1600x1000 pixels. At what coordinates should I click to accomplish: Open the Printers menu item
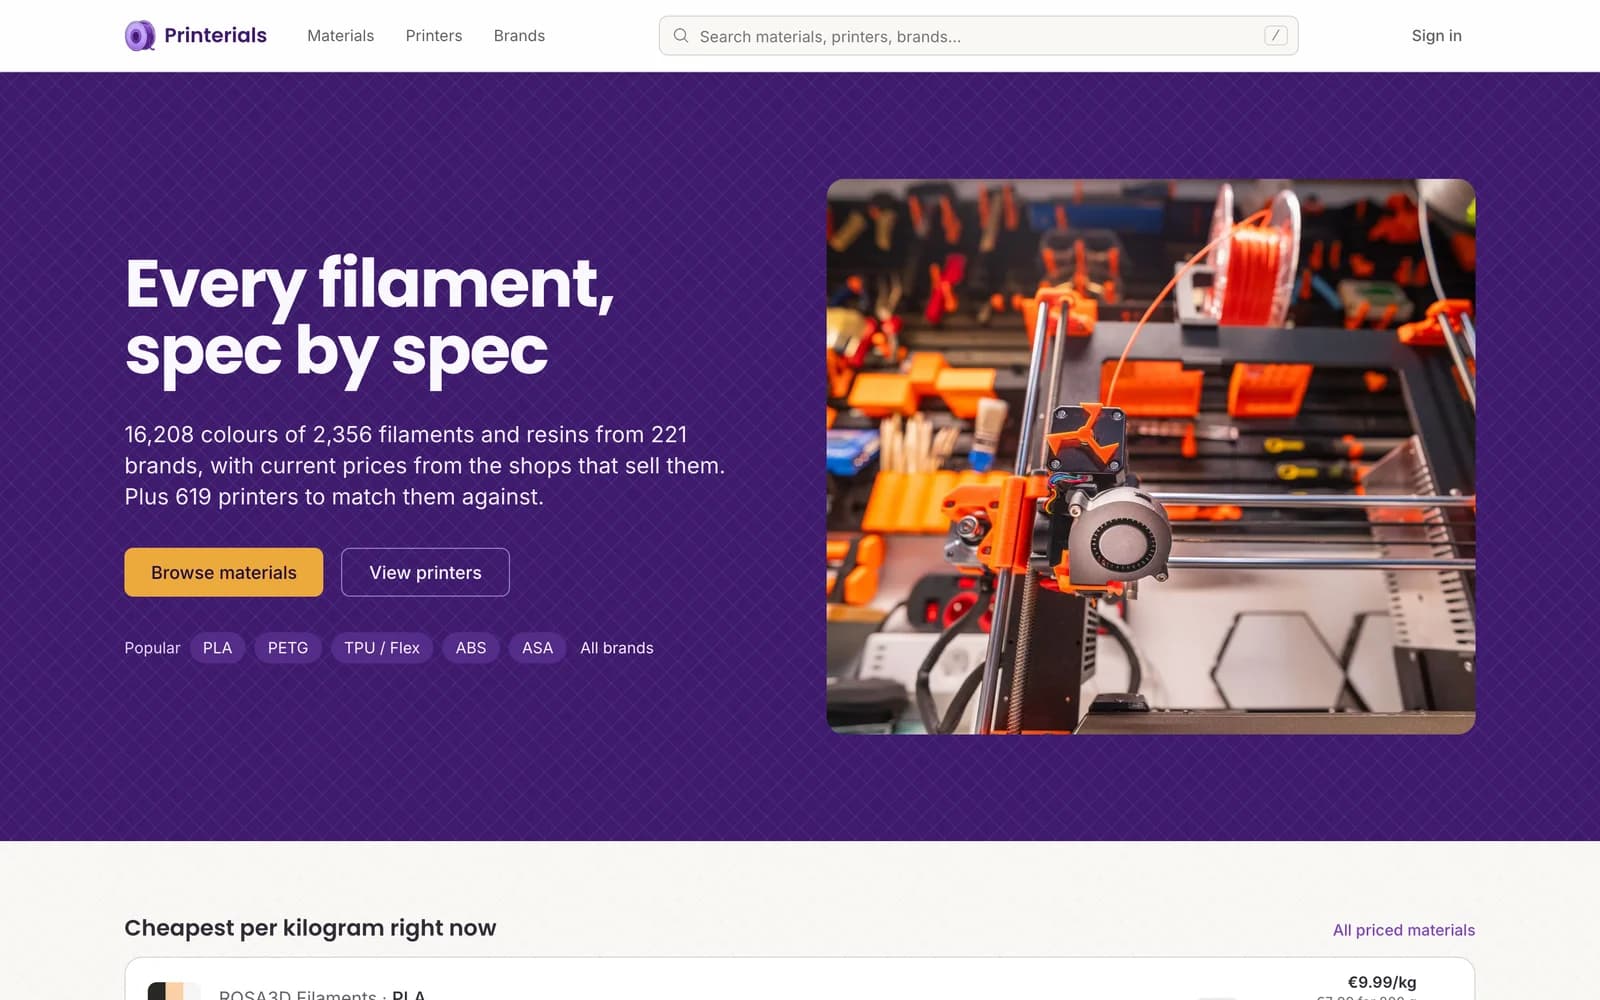click(x=434, y=36)
